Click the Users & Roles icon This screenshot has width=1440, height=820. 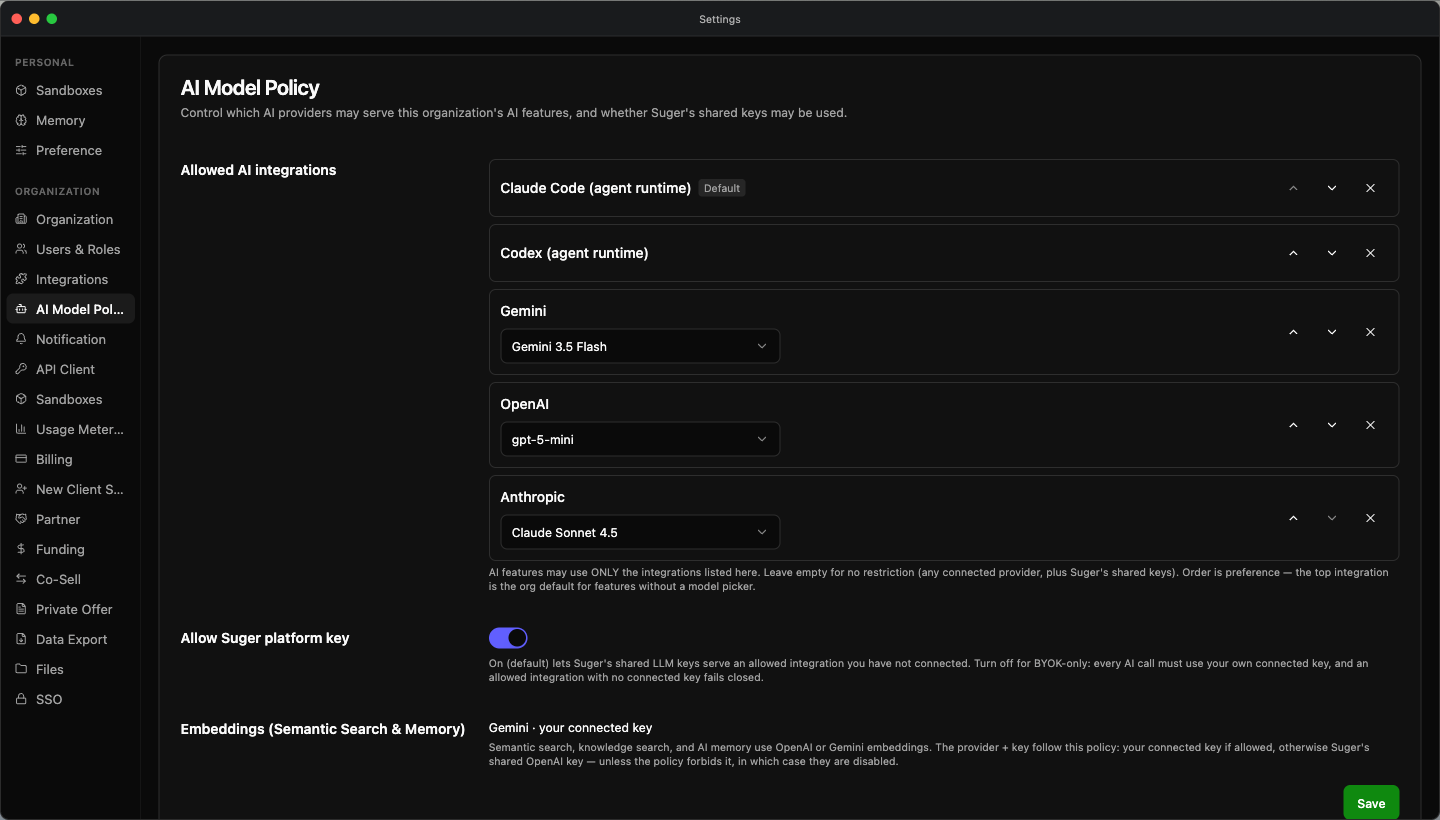21,249
